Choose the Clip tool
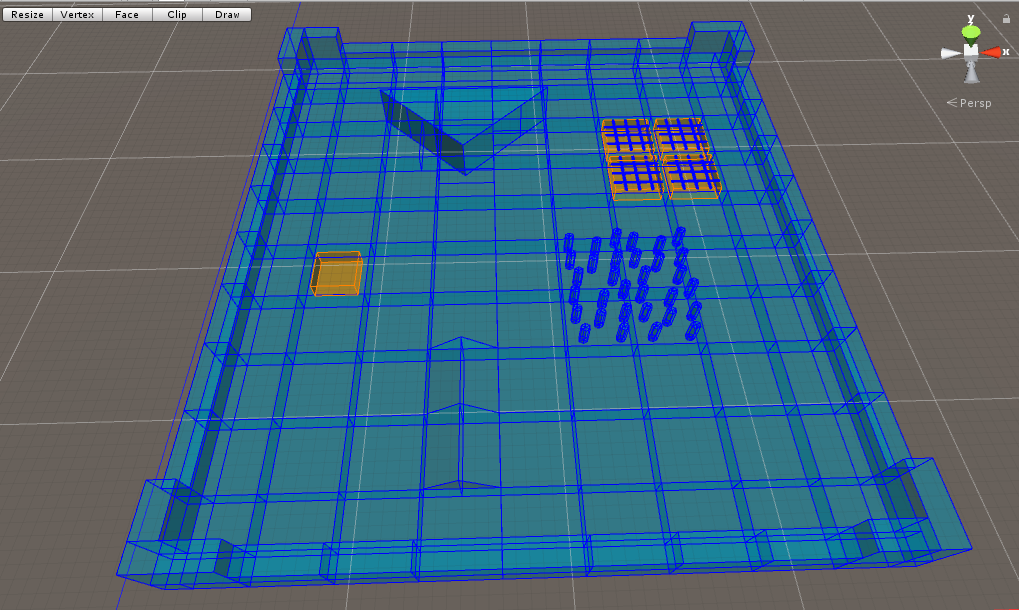Image resolution: width=1019 pixels, height=610 pixels. coord(177,15)
